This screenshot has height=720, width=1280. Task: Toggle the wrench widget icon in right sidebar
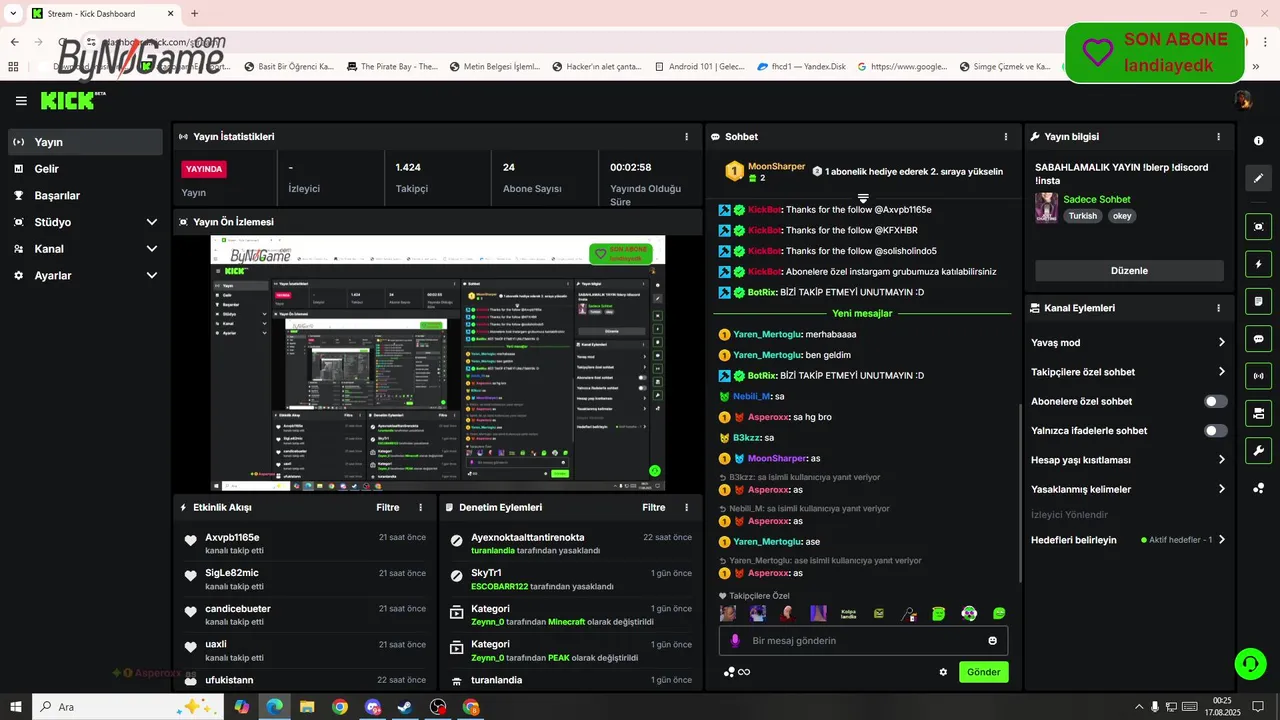coord(1259,450)
